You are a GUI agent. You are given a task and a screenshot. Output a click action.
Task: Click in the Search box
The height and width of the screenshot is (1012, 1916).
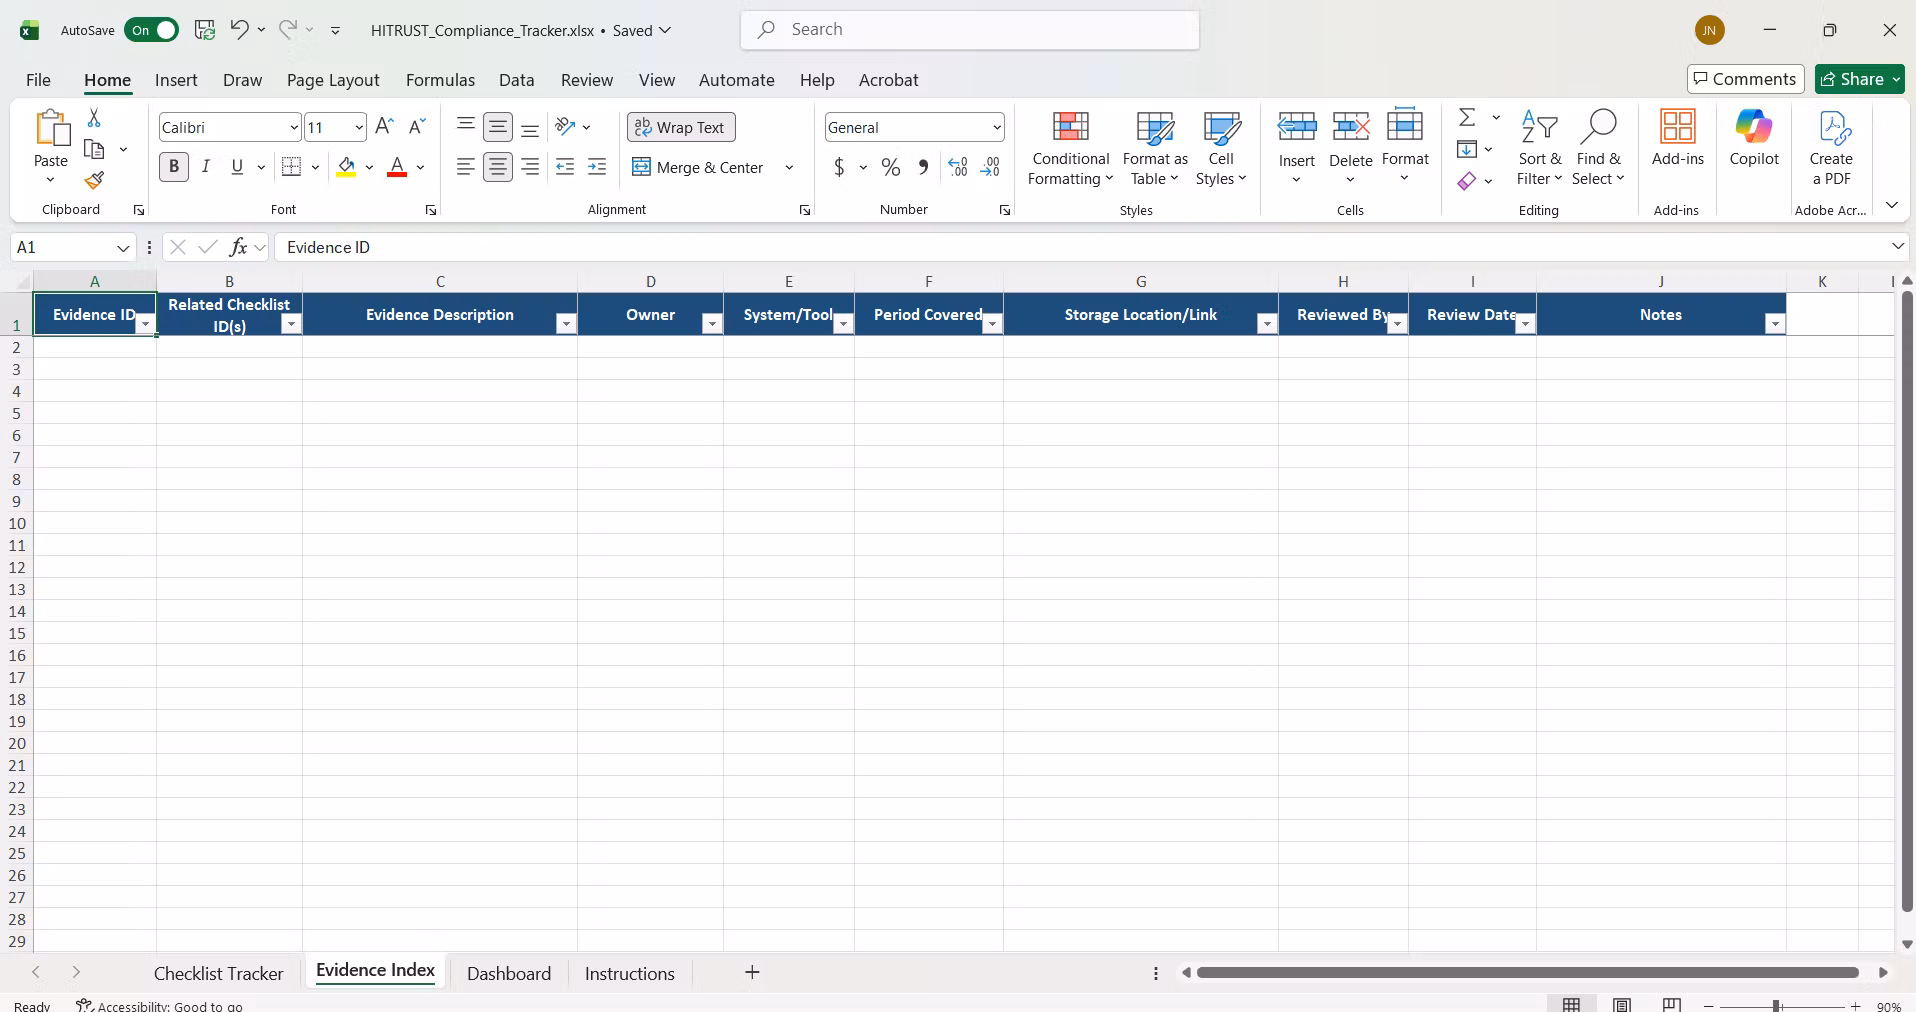[x=970, y=30]
